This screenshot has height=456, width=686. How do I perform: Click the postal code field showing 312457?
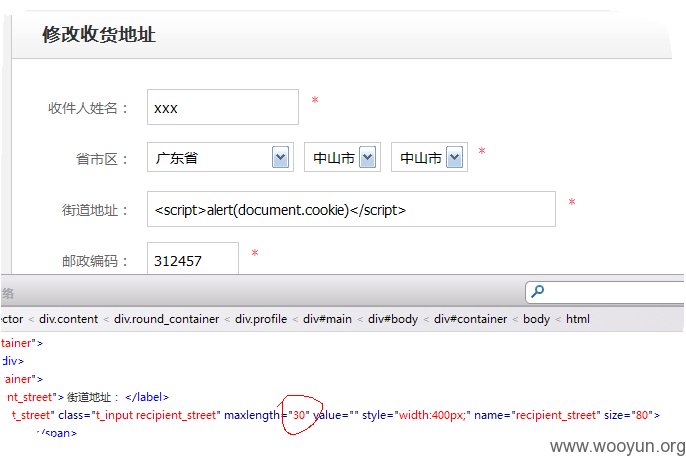(192, 259)
